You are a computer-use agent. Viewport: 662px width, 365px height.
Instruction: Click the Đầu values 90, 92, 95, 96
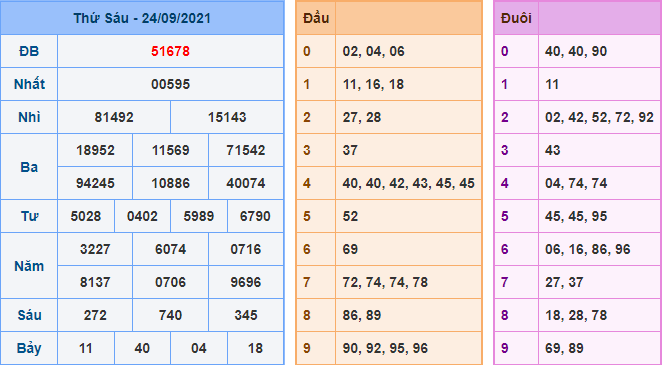click(385, 349)
